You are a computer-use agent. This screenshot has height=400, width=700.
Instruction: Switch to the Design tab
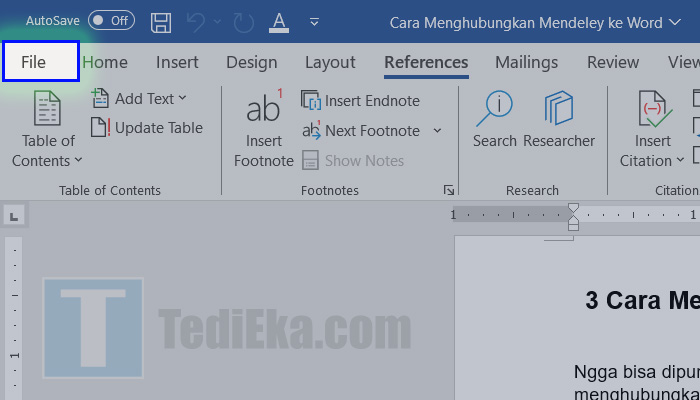click(x=252, y=62)
